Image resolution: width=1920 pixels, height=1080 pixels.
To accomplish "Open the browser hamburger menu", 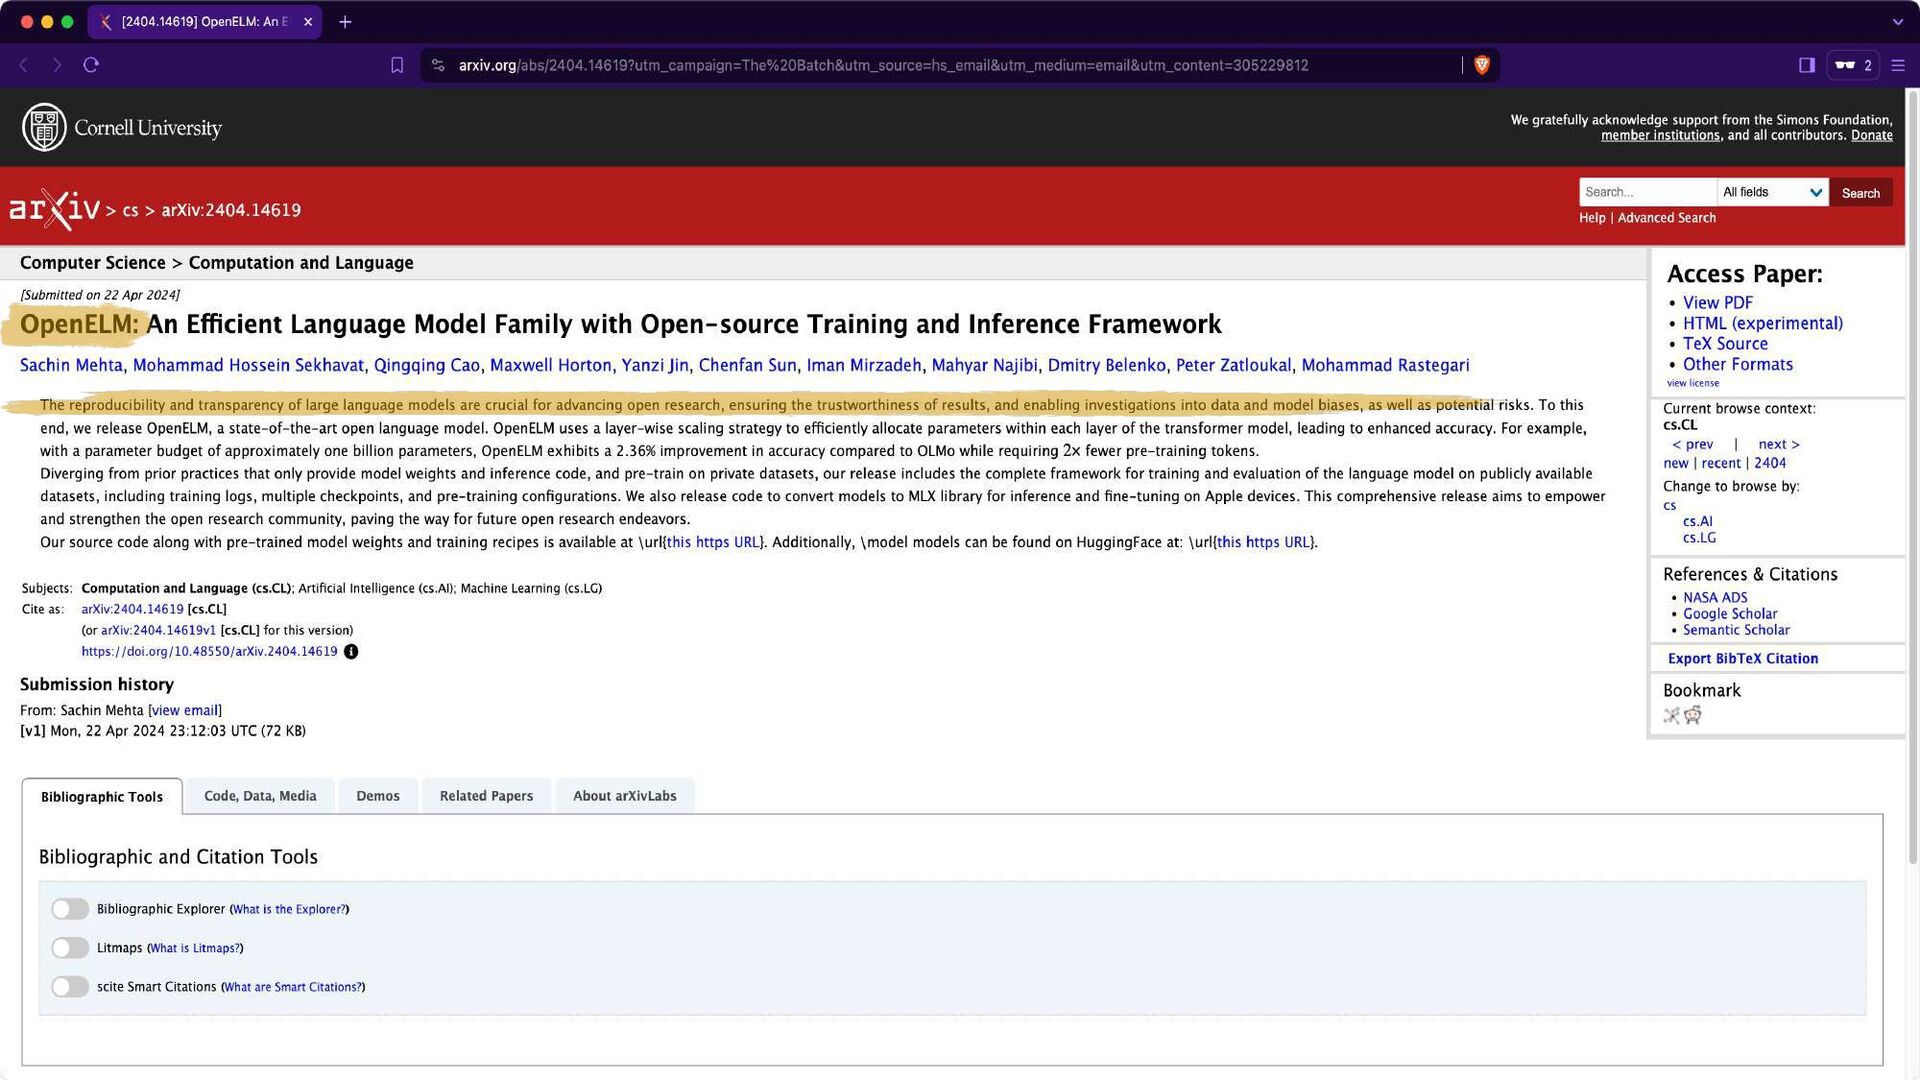I will pyautogui.click(x=1898, y=65).
